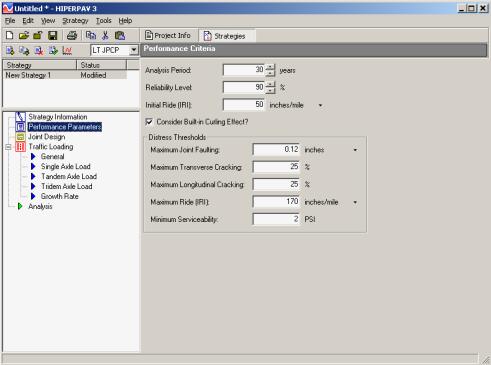Click the Print icon in the toolbar
491x365 pixels.
[x=72, y=35]
